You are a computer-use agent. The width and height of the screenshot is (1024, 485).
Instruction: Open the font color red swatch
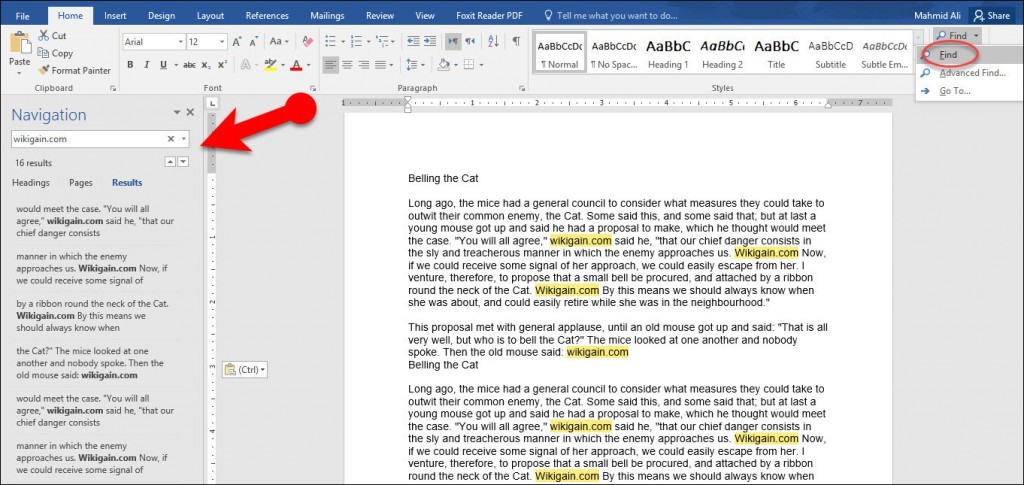pyautogui.click(x=294, y=65)
